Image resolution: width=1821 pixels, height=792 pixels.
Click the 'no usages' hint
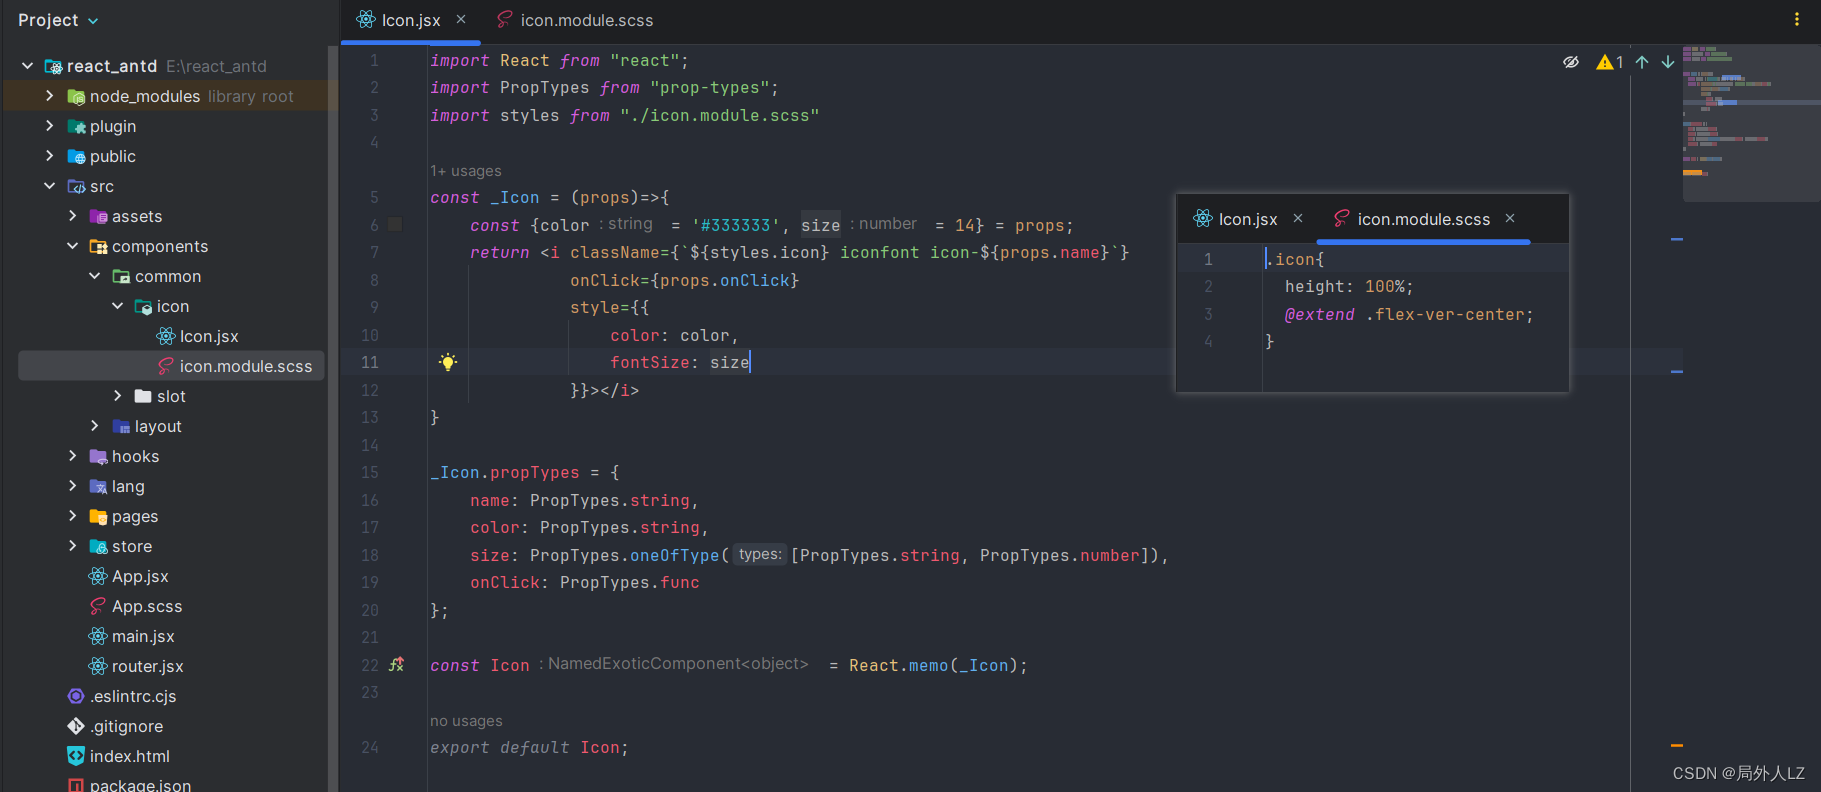click(466, 721)
